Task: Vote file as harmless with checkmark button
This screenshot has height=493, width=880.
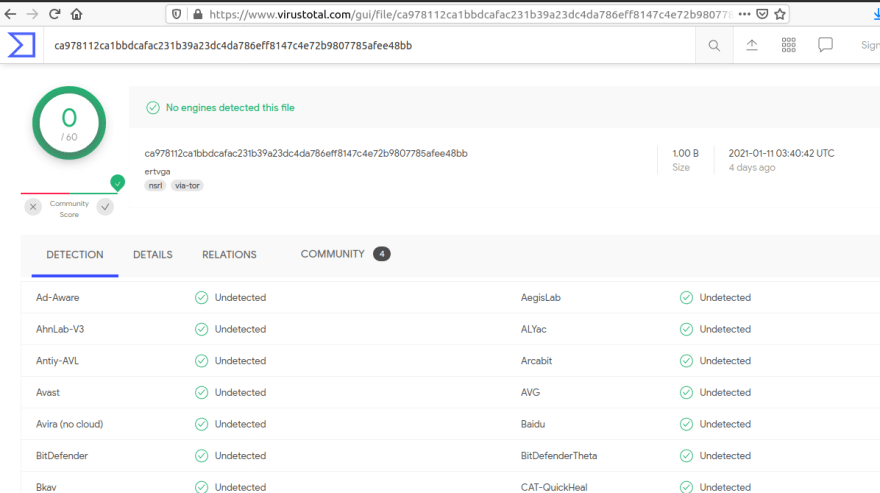Action: pos(105,207)
